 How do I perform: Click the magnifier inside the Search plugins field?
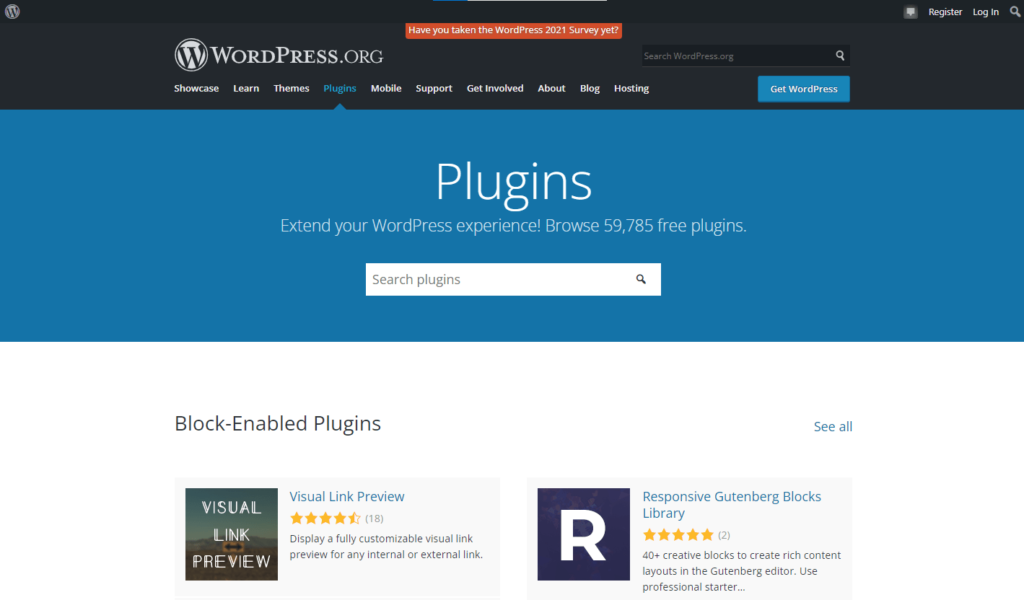coord(641,279)
